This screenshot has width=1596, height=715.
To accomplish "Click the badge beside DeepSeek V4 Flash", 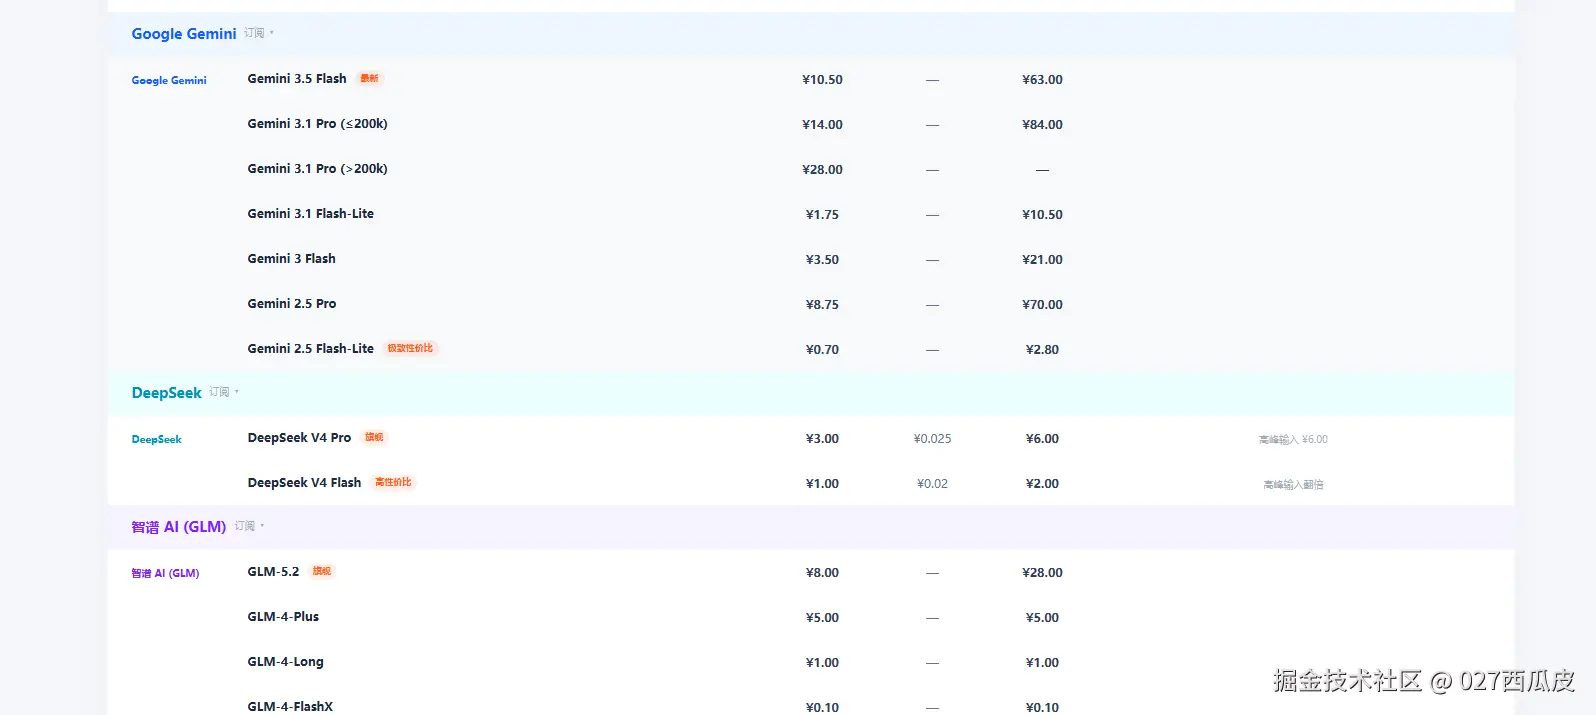I will tap(393, 482).
